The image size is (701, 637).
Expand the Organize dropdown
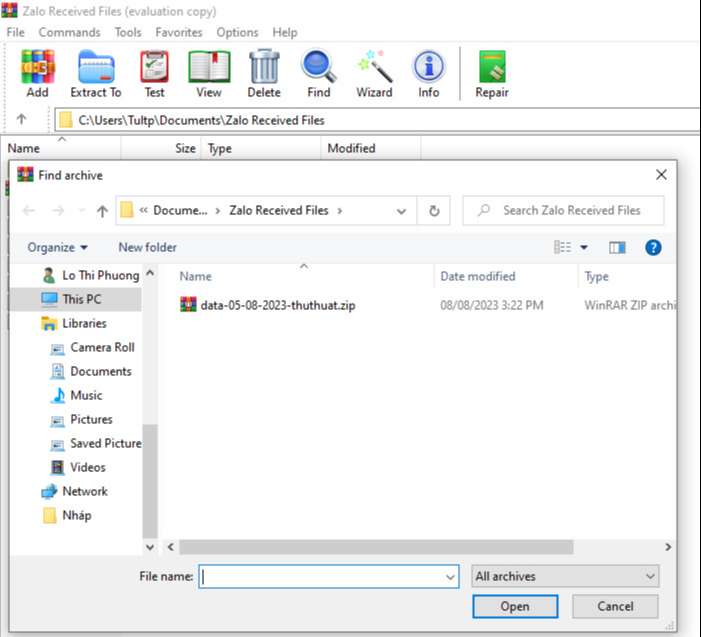(x=58, y=247)
